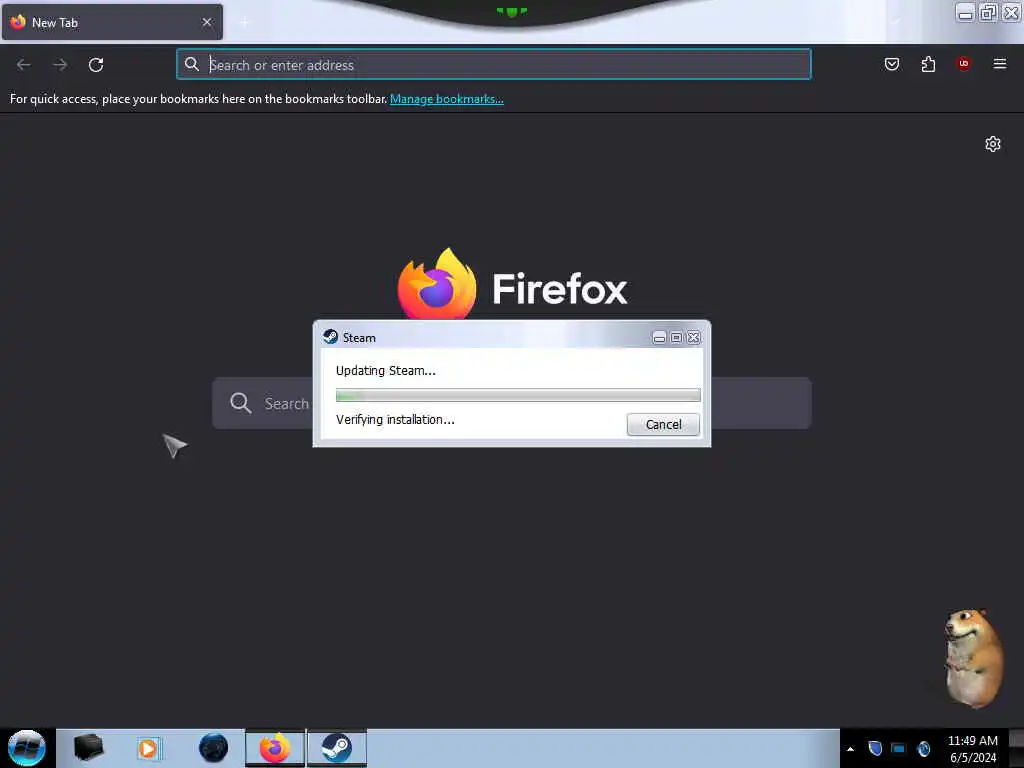Open the clock showing 11:49 AM
1024x768 pixels.
(x=972, y=748)
